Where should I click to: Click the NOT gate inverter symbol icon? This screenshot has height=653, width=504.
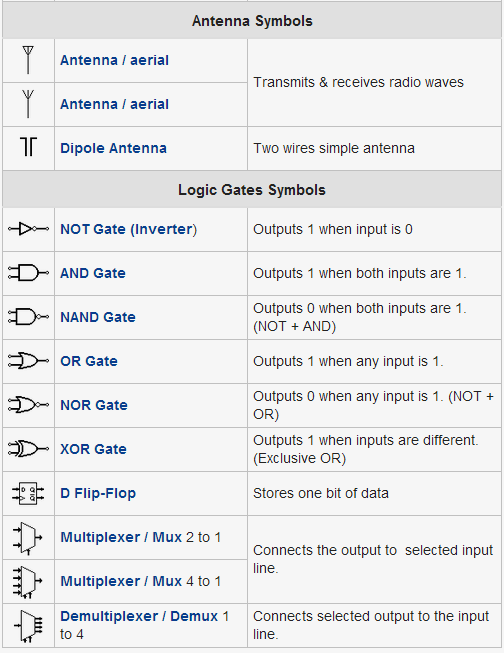pyautogui.click(x=28, y=229)
